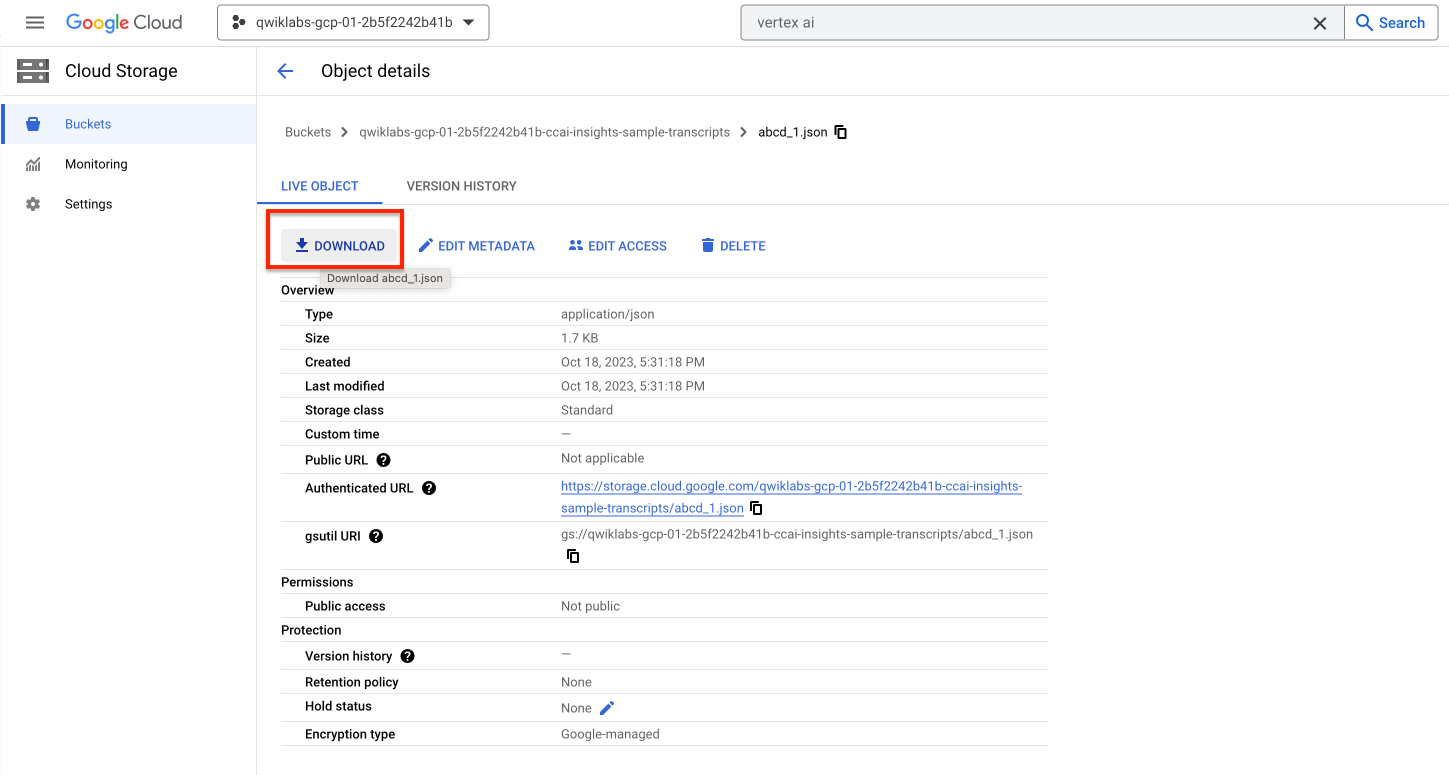
Task: Click the Retention policy label
Action: point(352,682)
